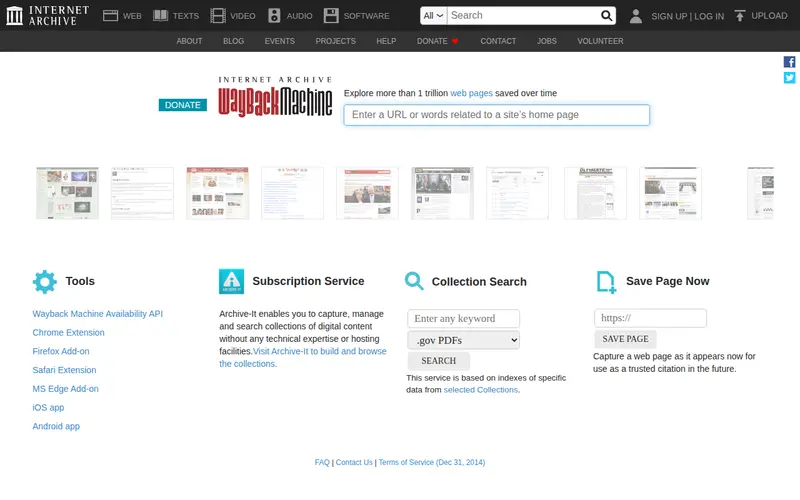Image resolution: width=800 pixels, height=500 pixels.
Task: Open the Web section icon
Action: [x=110, y=15]
